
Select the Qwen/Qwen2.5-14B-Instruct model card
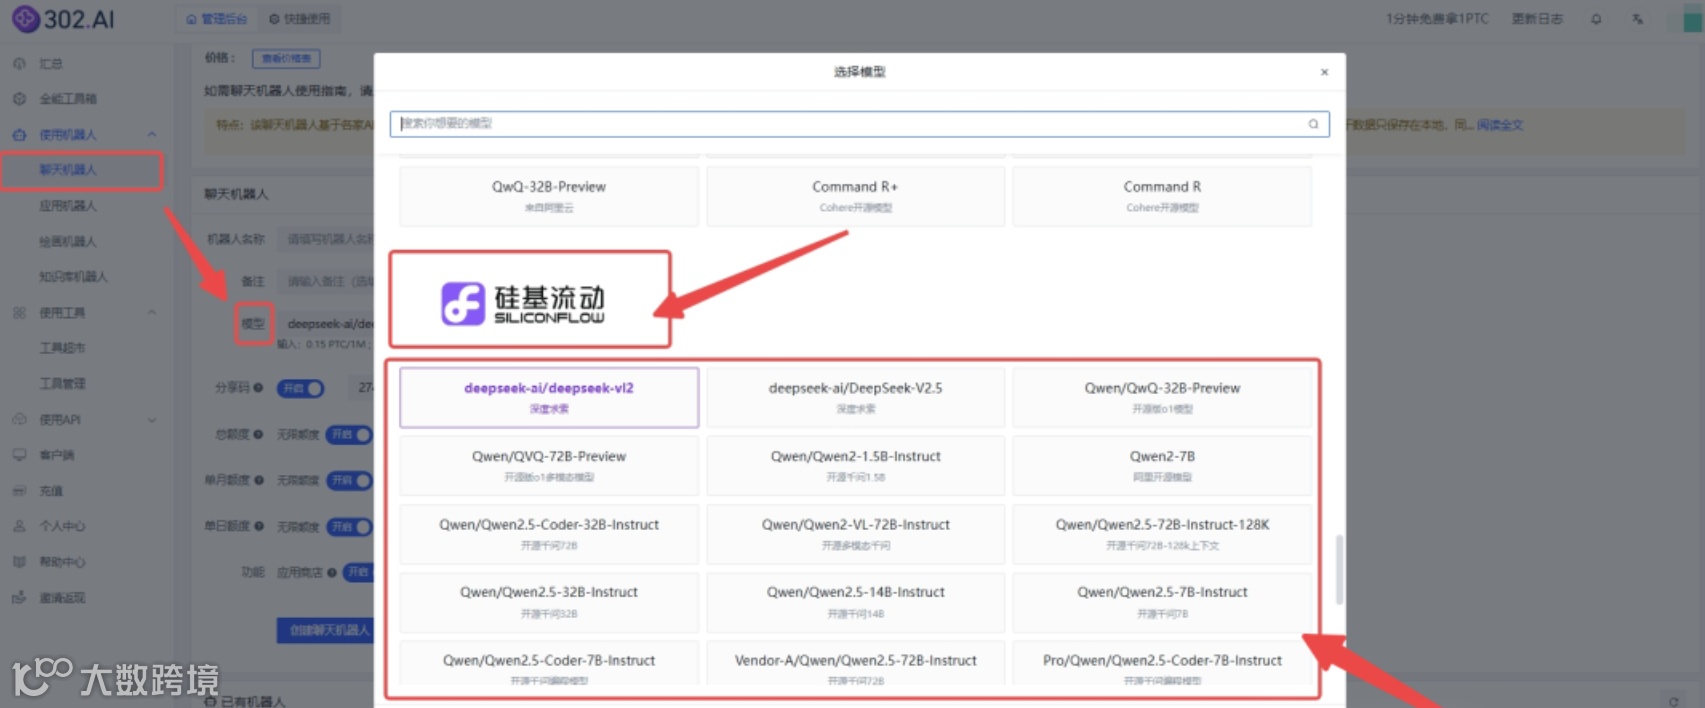(x=855, y=602)
